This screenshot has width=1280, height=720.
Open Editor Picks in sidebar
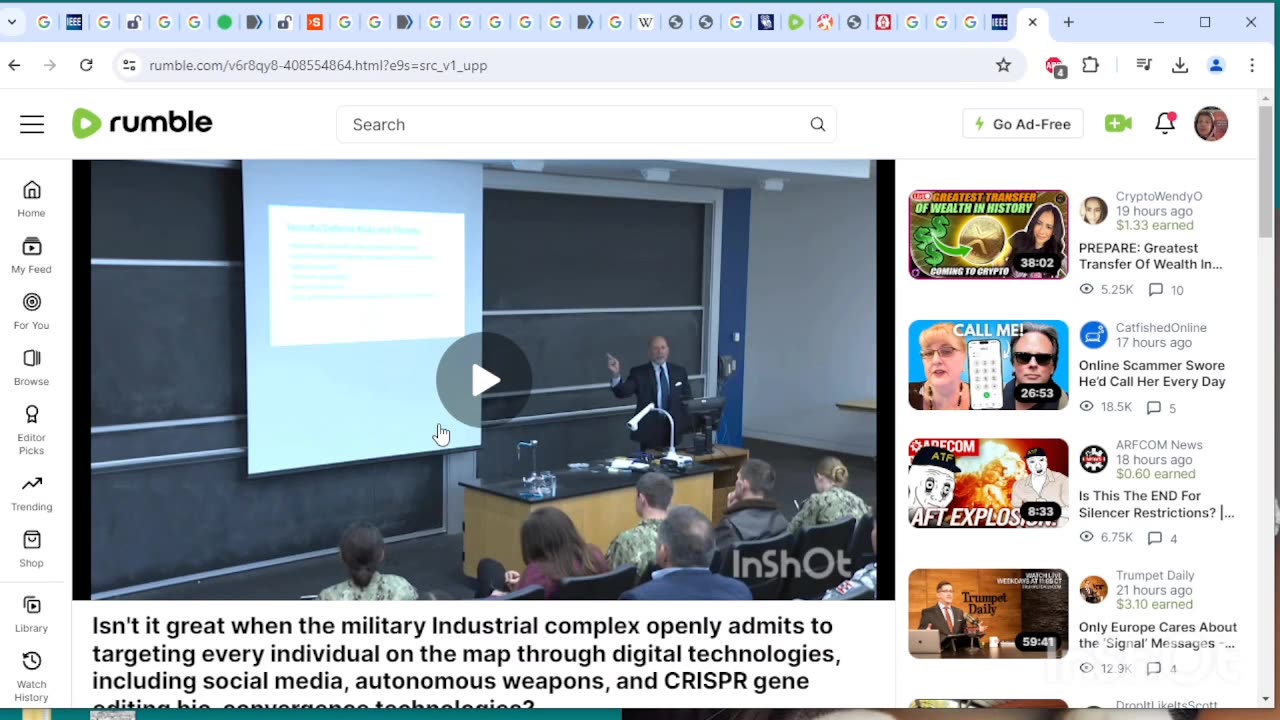31,429
